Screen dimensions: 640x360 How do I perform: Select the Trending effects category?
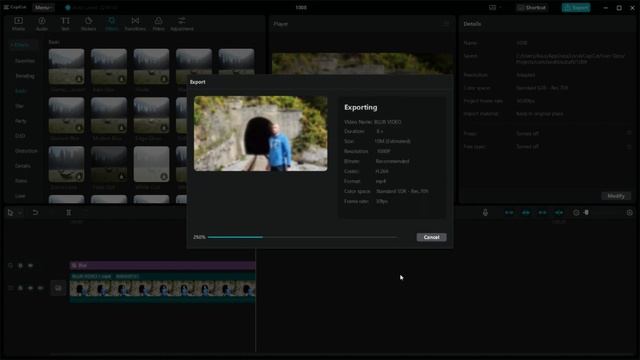(25, 76)
